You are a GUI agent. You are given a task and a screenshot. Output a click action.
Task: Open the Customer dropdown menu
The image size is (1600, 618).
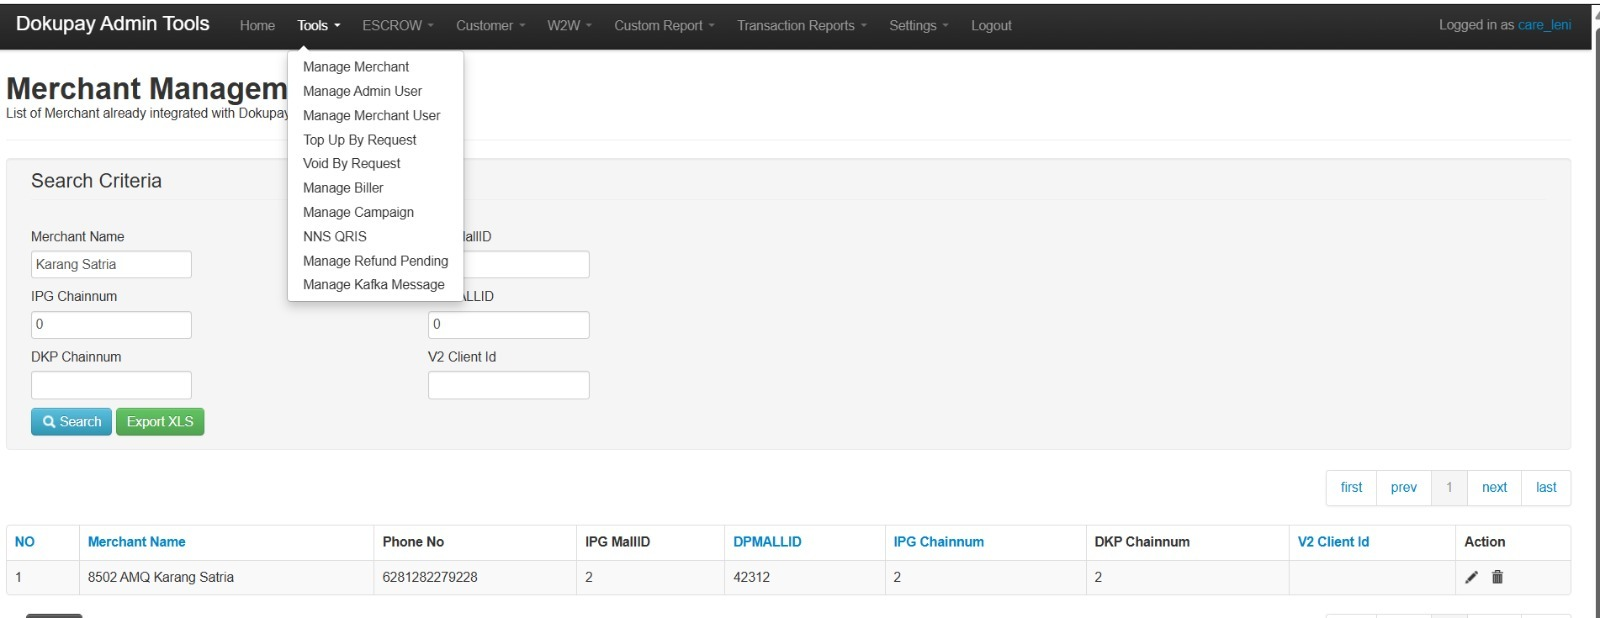491,25
